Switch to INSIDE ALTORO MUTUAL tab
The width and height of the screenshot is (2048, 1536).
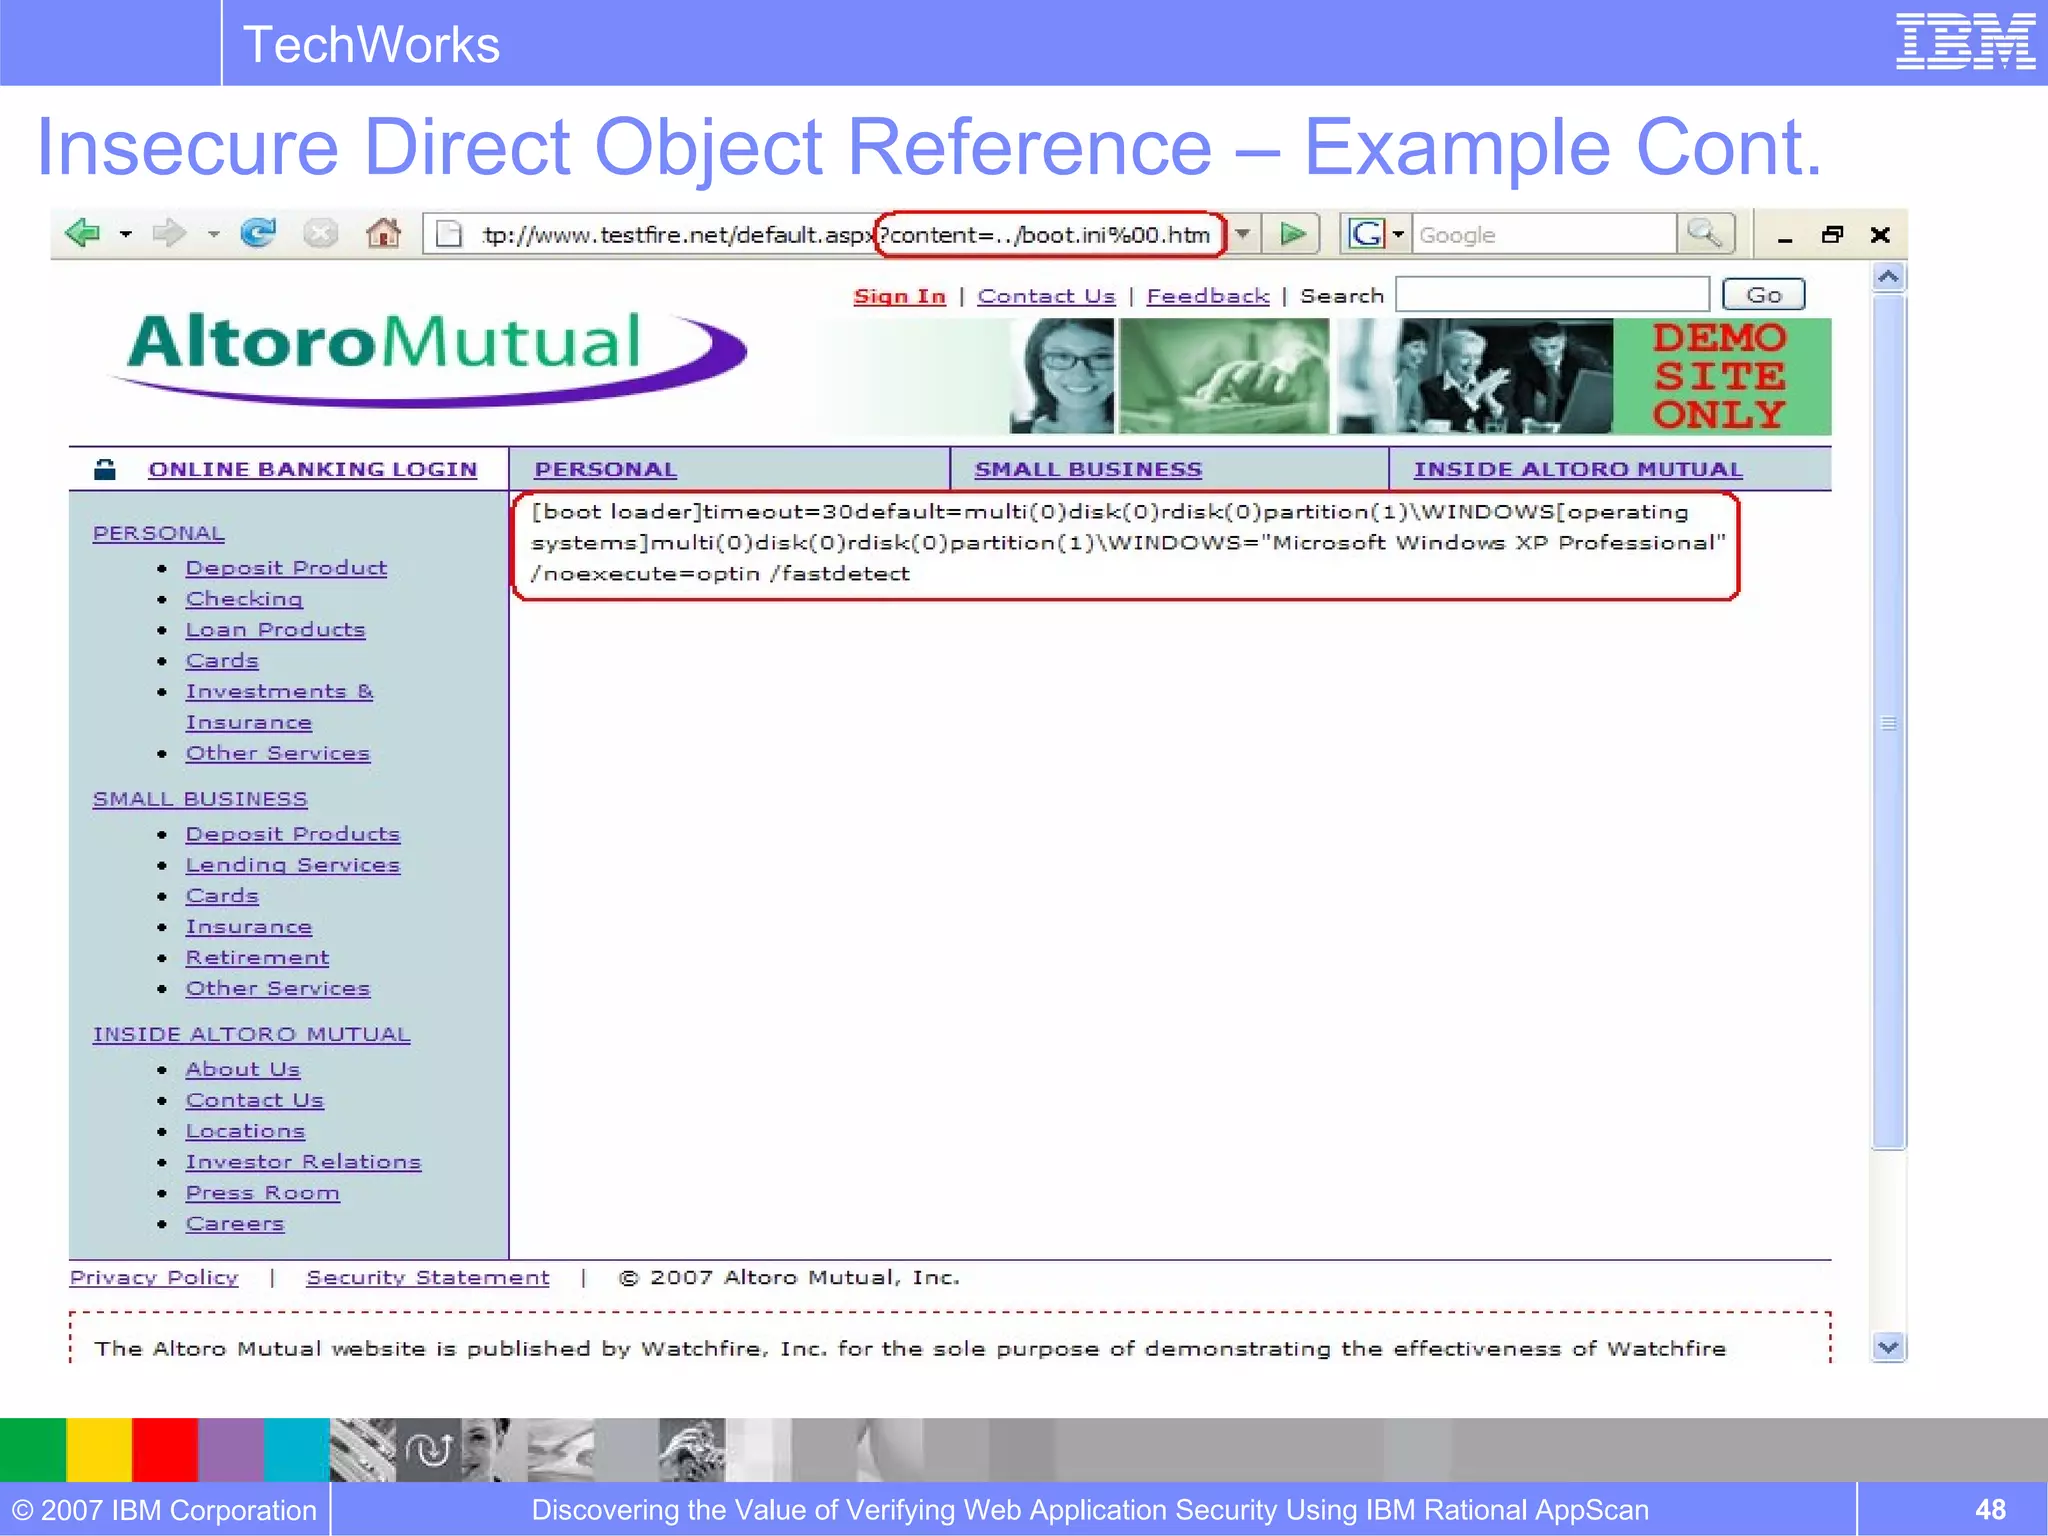point(1578,470)
